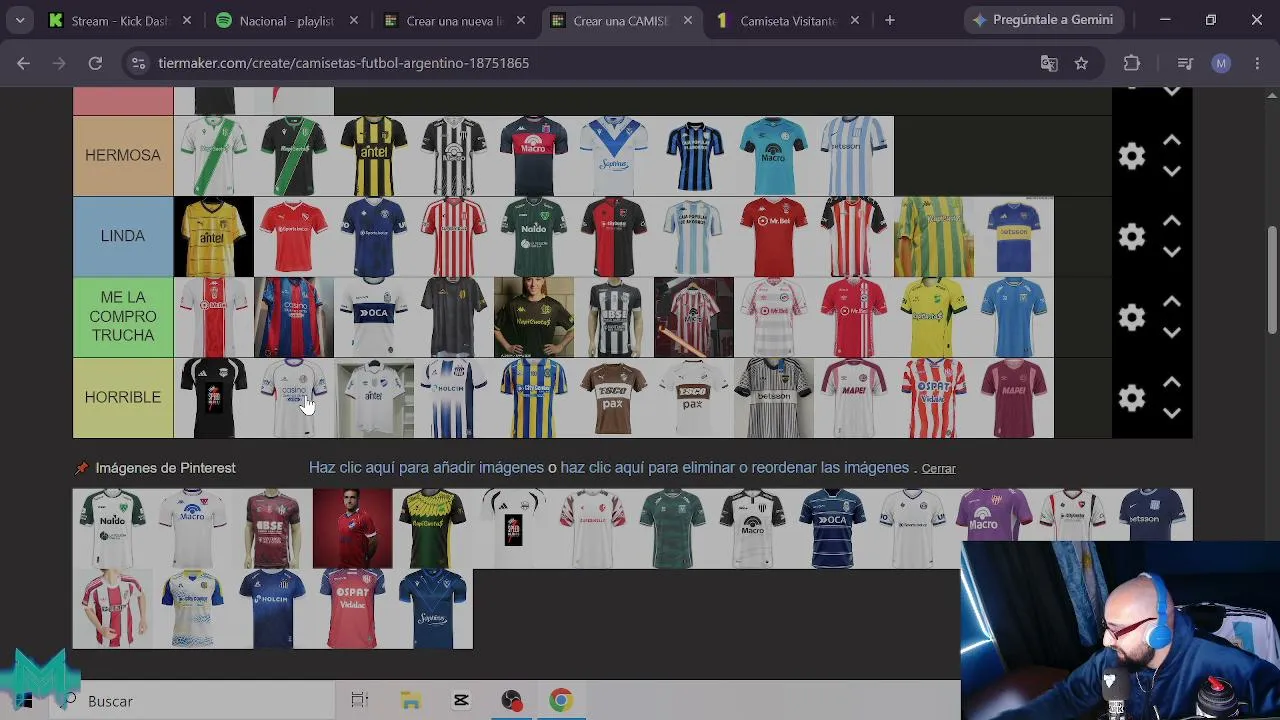1280x720 pixels.
Task: Click the Buscar taskbar search box
Action: pos(195,701)
